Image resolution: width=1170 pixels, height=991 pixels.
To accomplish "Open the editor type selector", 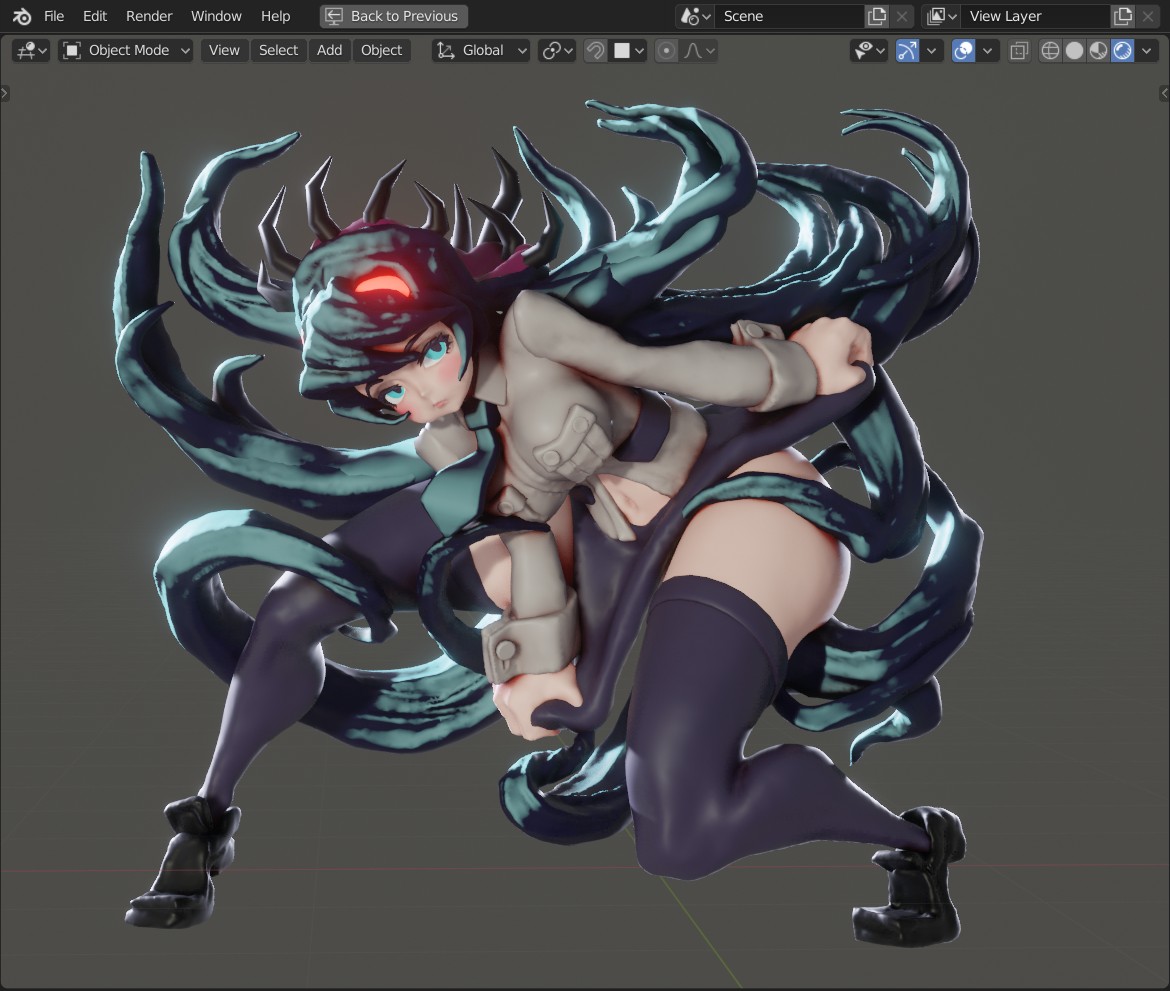I will pyautogui.click(x=31, y=50).
